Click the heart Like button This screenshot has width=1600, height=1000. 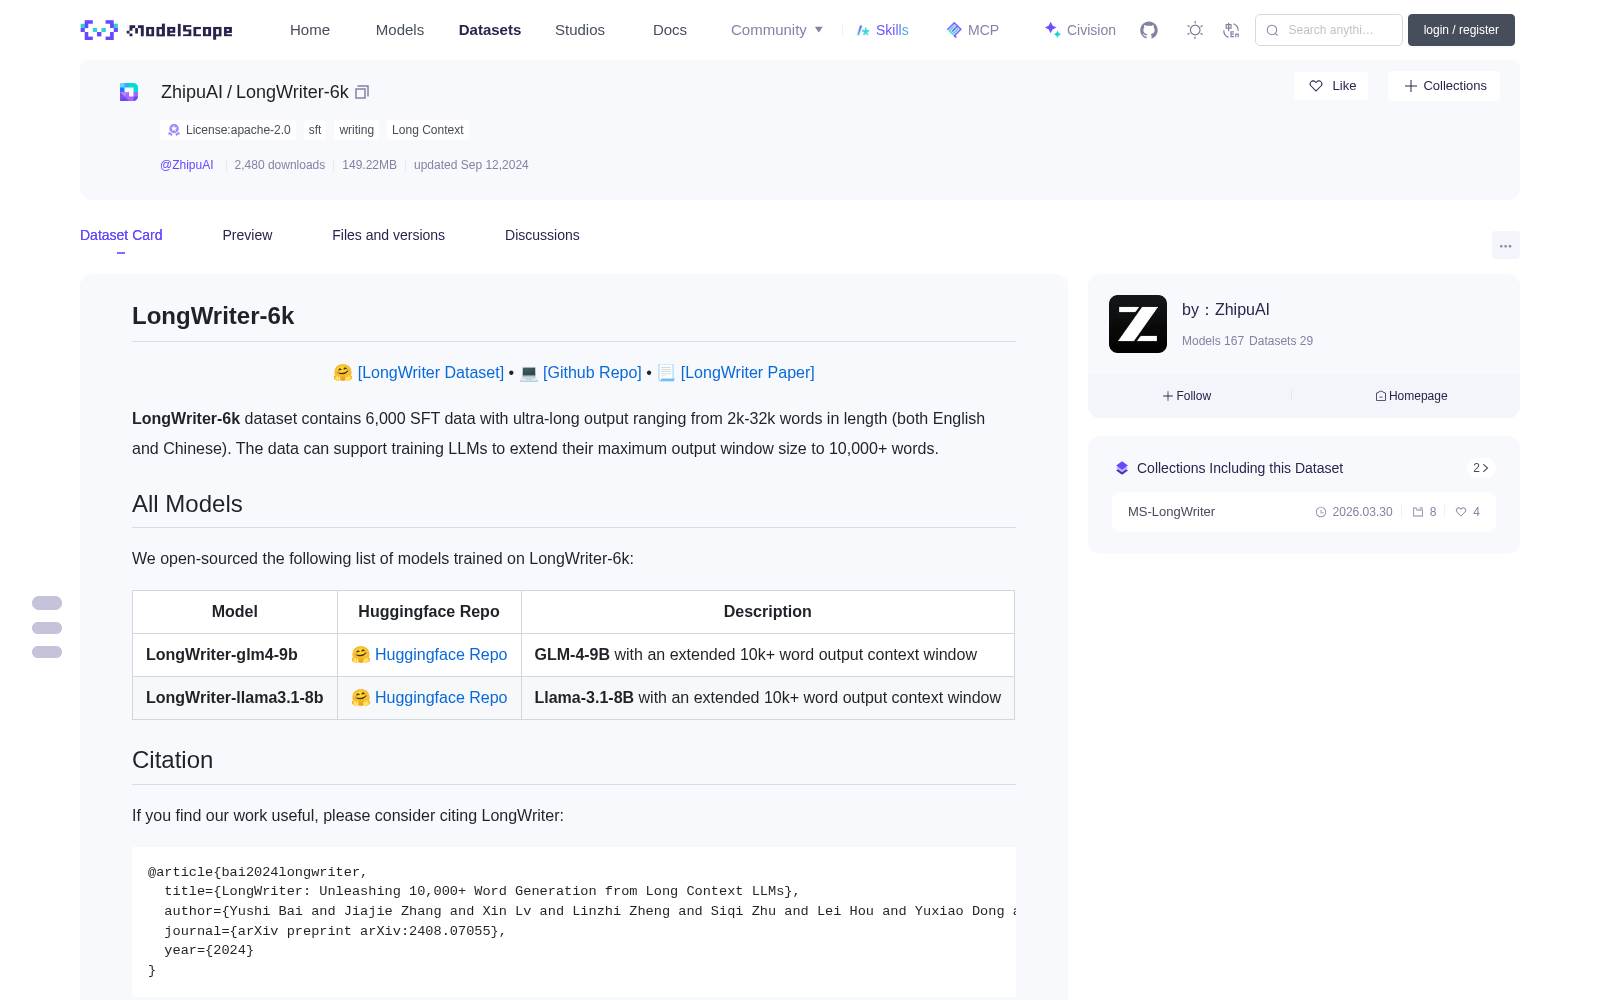(1332, 86)
